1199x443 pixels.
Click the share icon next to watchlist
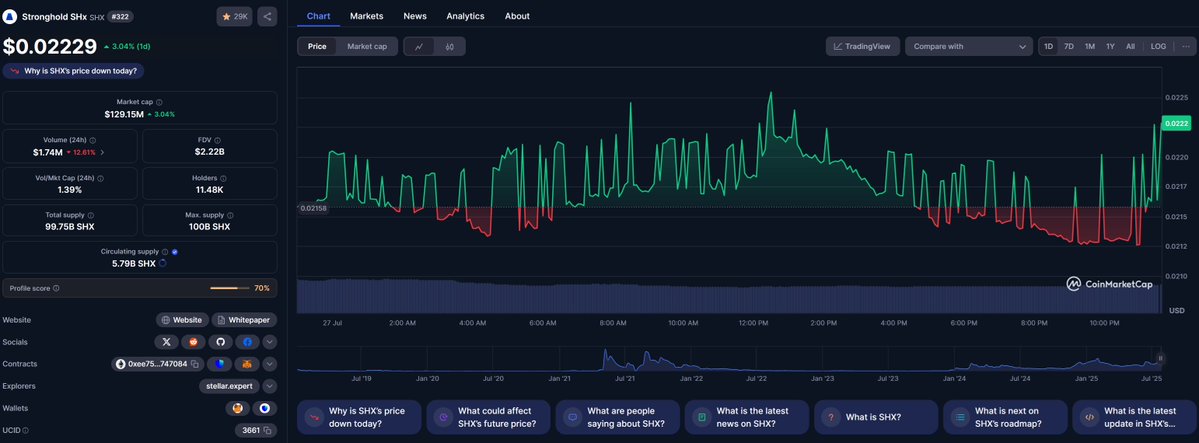[267, 16]
